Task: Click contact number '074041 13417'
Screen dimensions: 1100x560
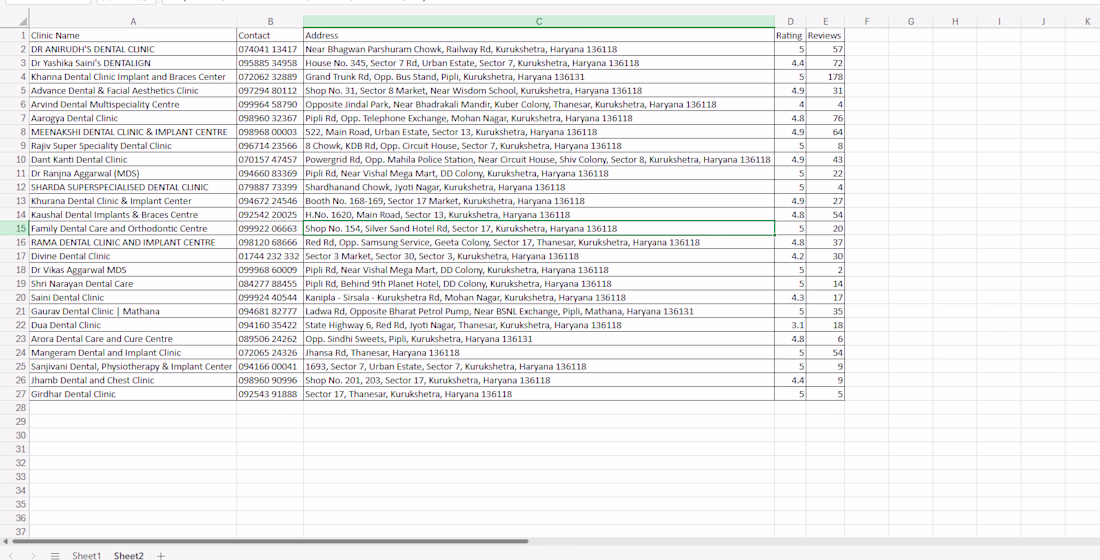Action: (x=270, y=49)
